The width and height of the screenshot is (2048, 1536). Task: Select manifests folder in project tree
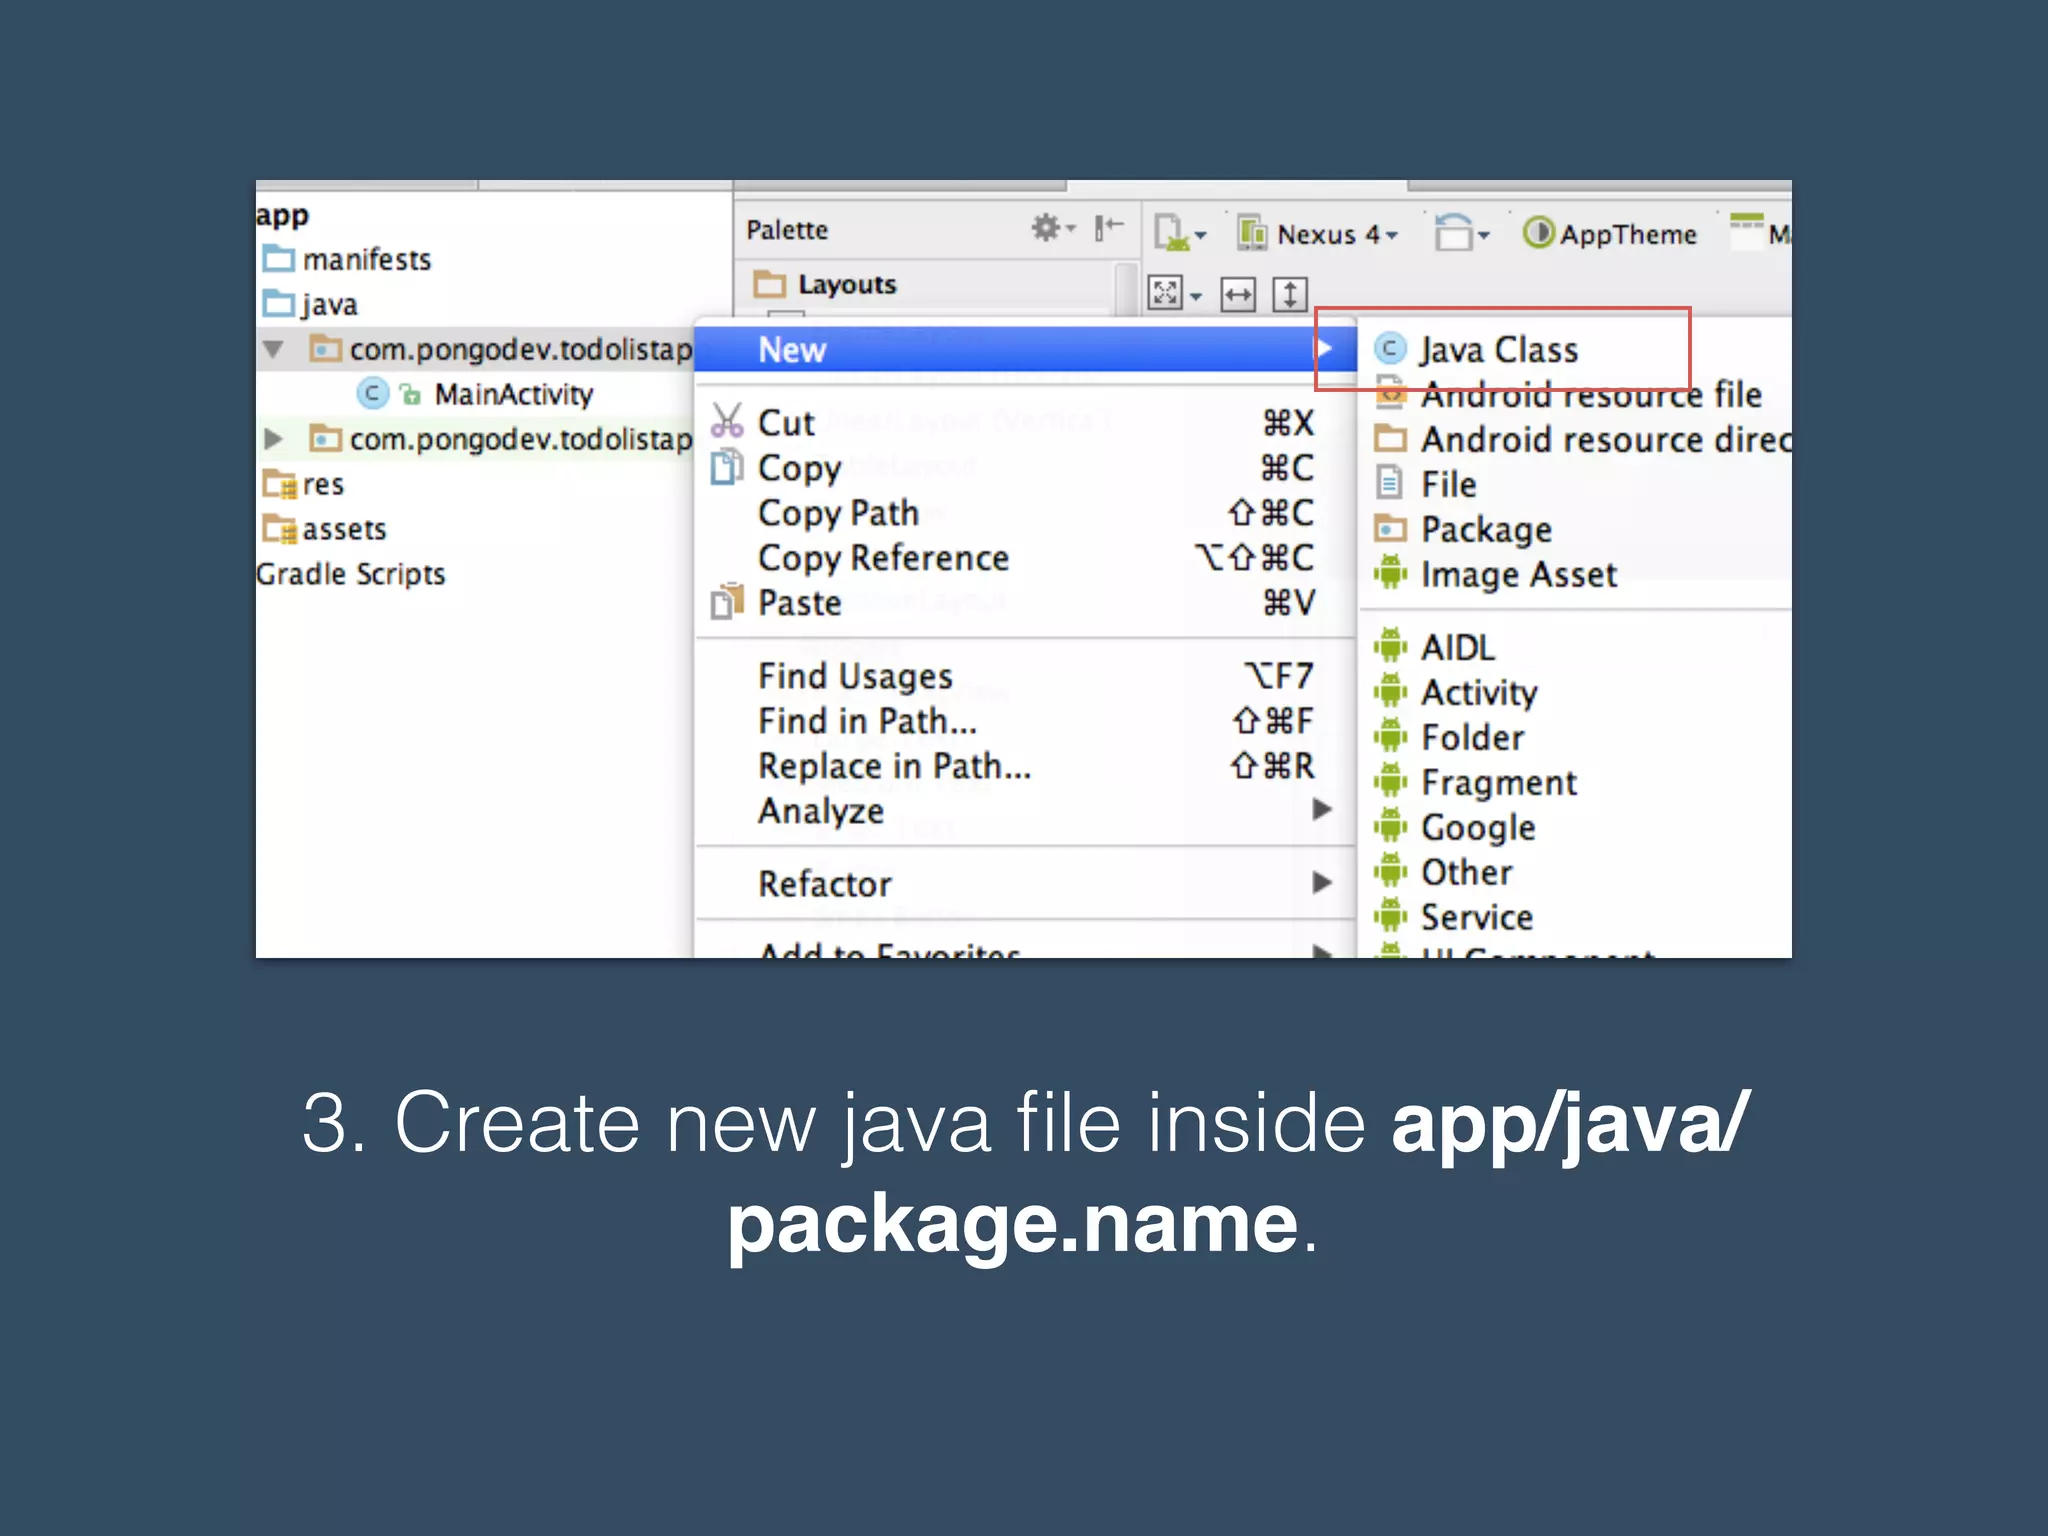point(367,259)
